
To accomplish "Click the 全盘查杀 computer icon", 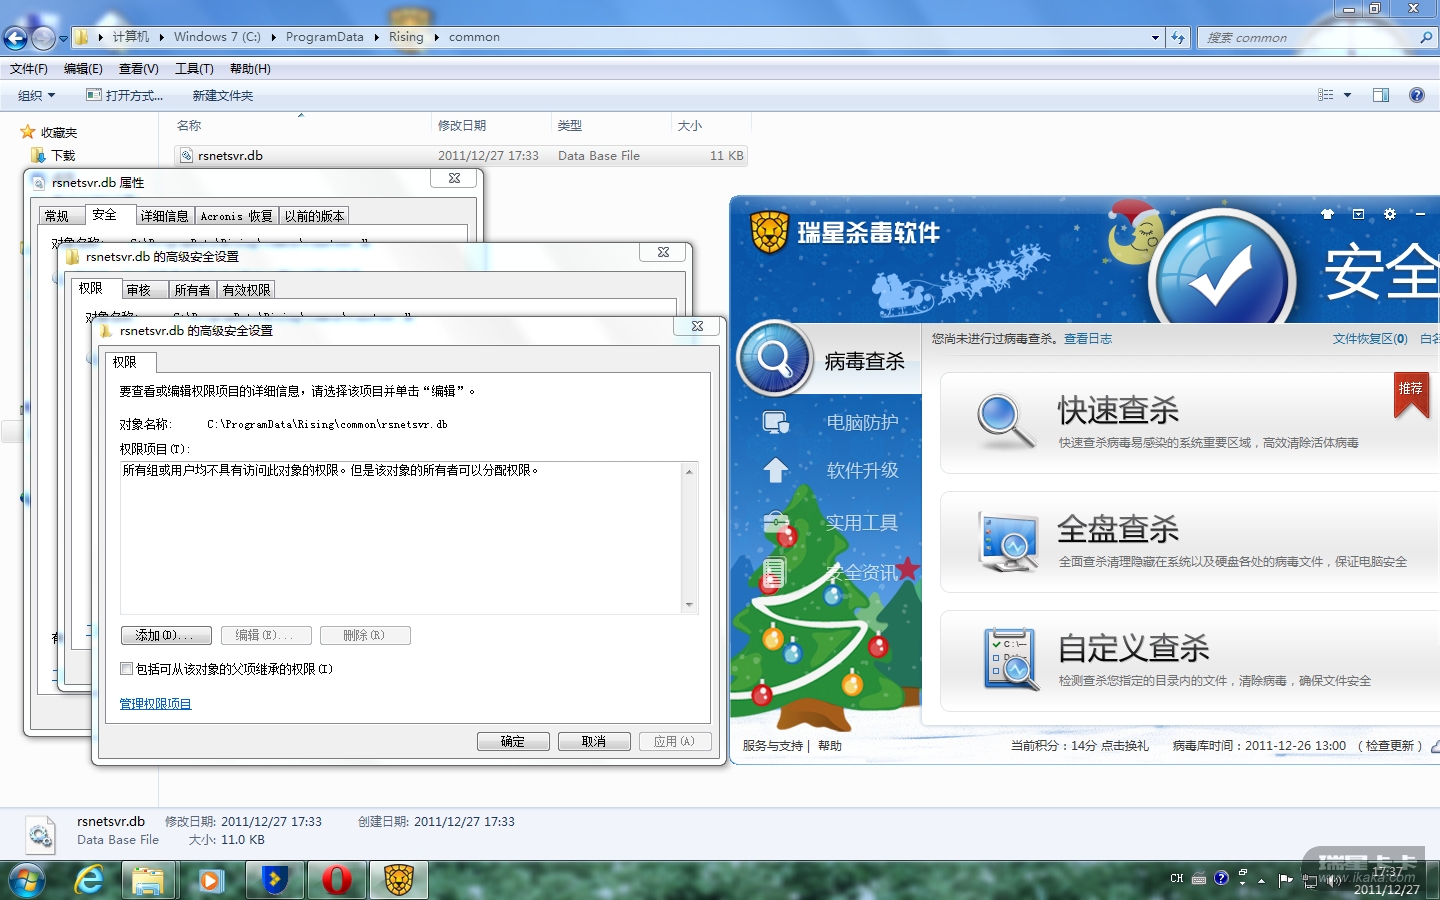I will (1008, 541).
